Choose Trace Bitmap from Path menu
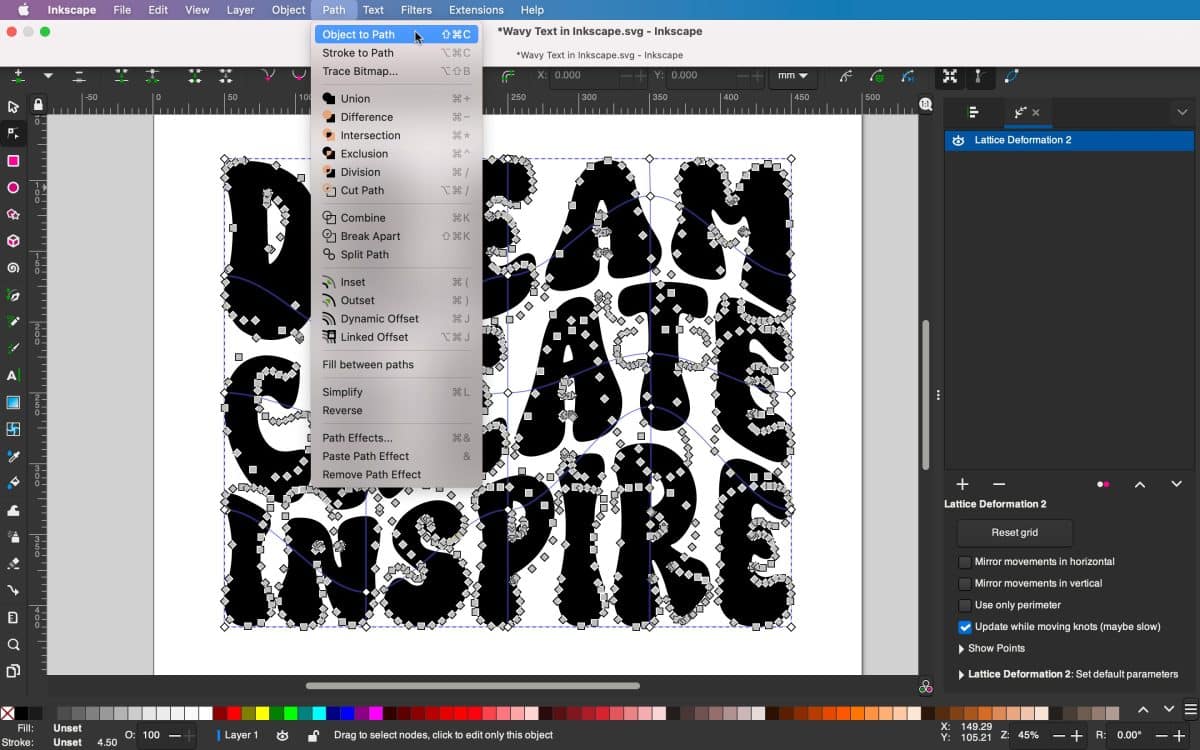 396,72
